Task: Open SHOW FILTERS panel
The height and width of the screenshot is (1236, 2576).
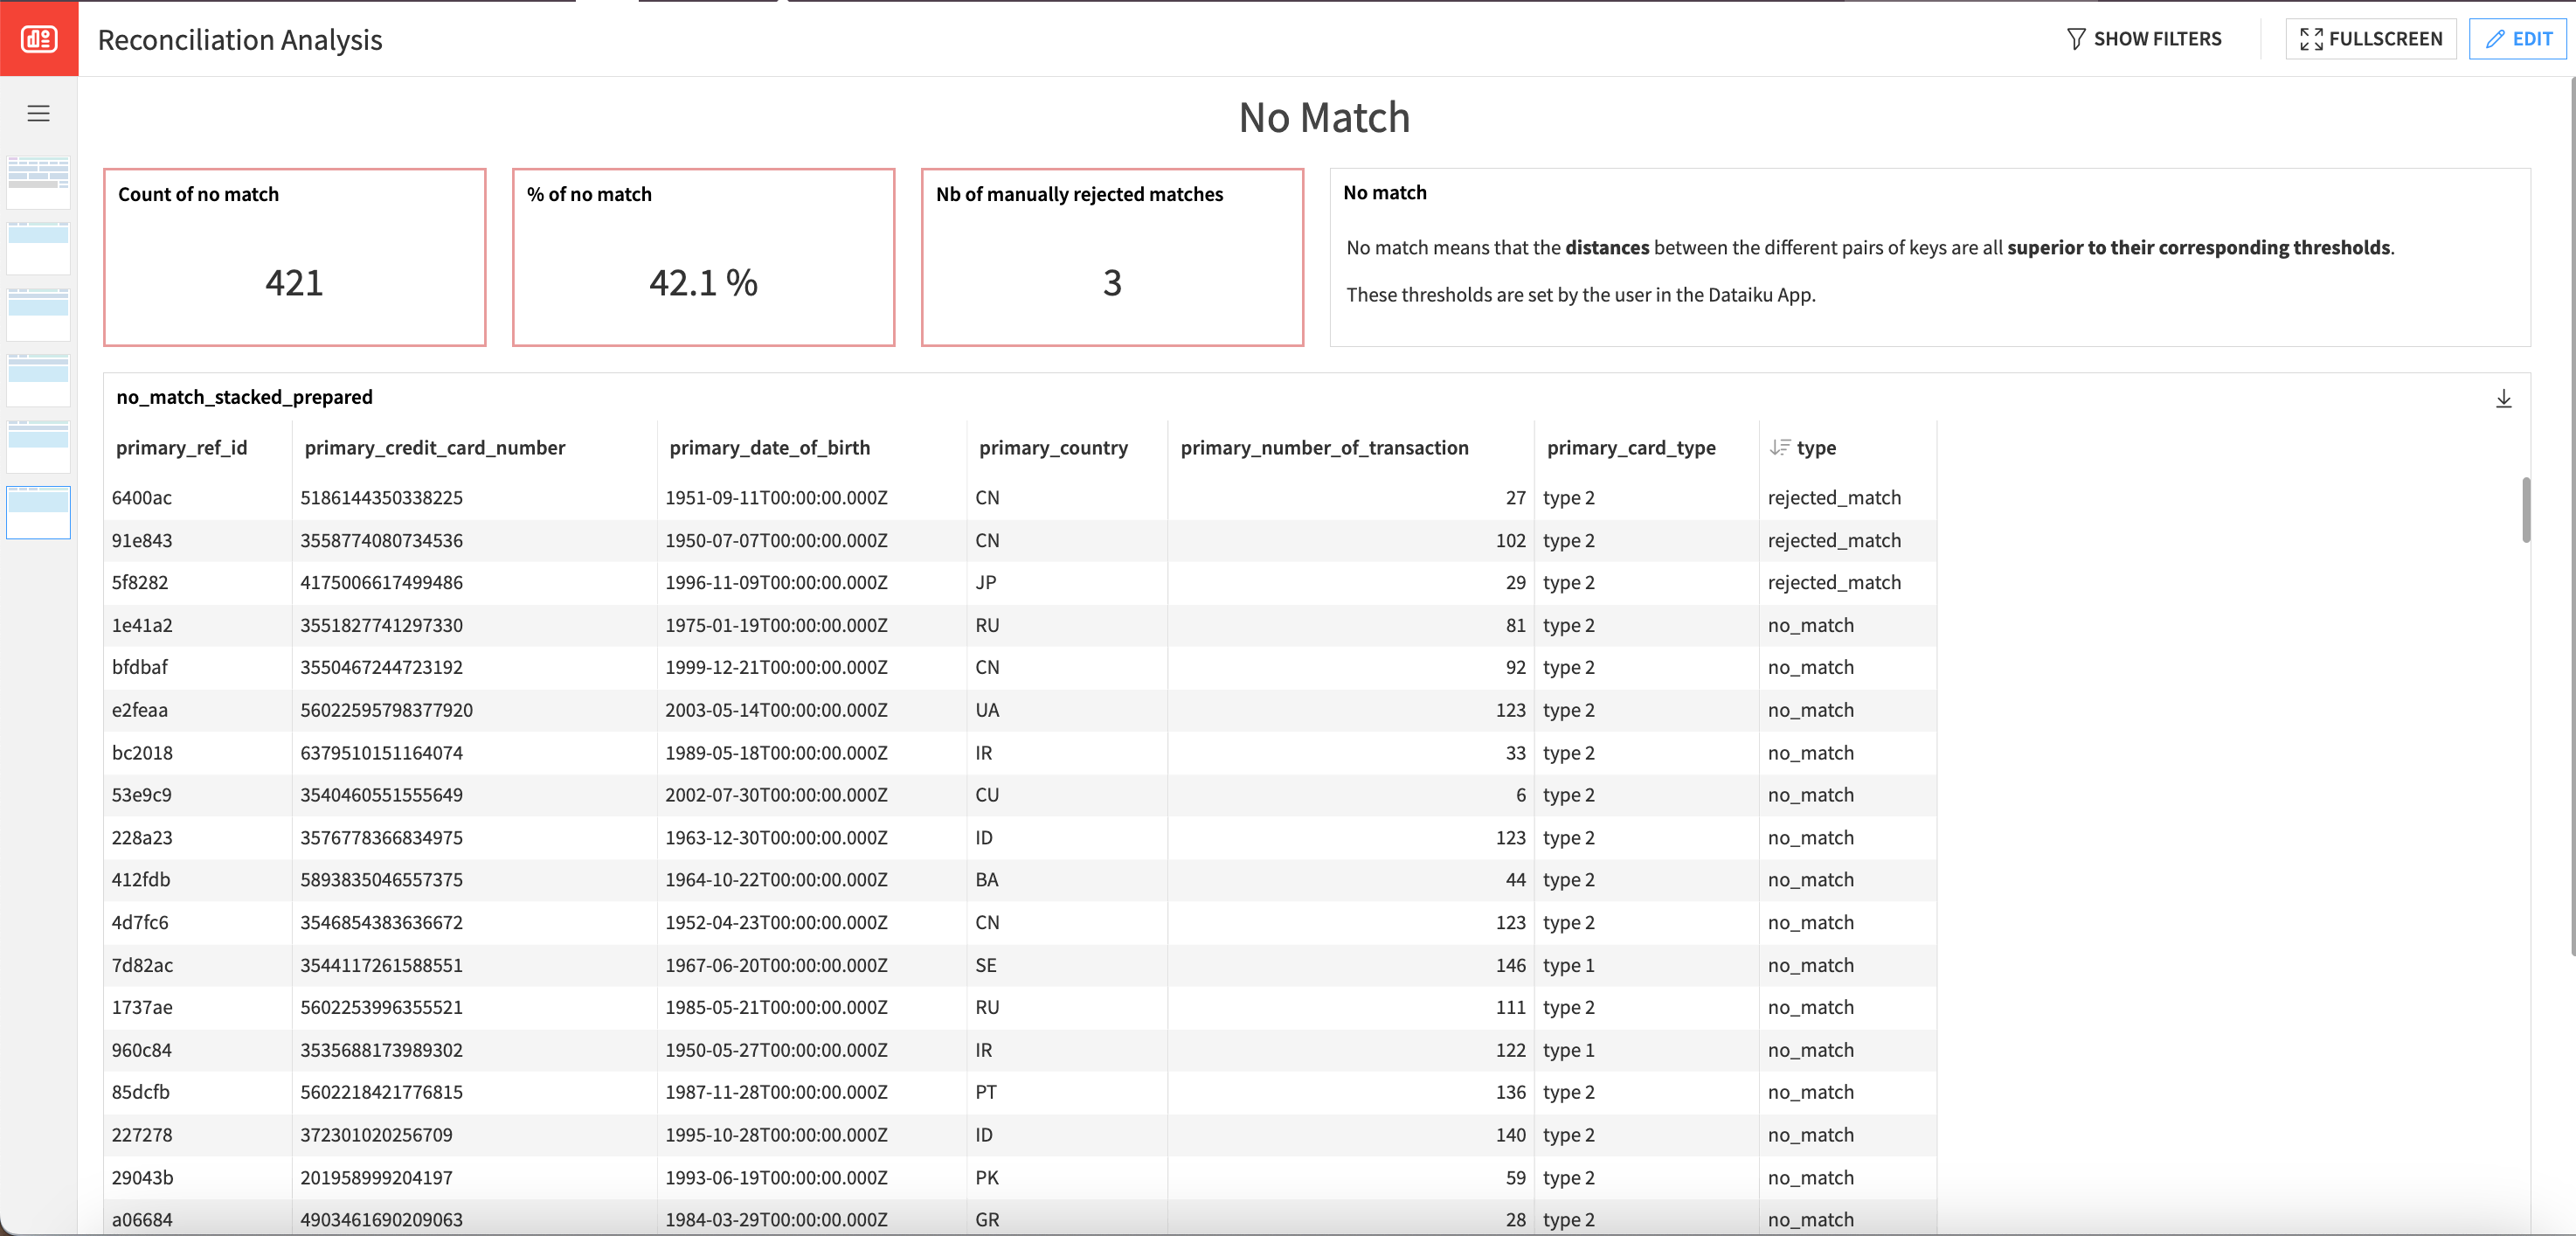Action: tap(2144, 38)
